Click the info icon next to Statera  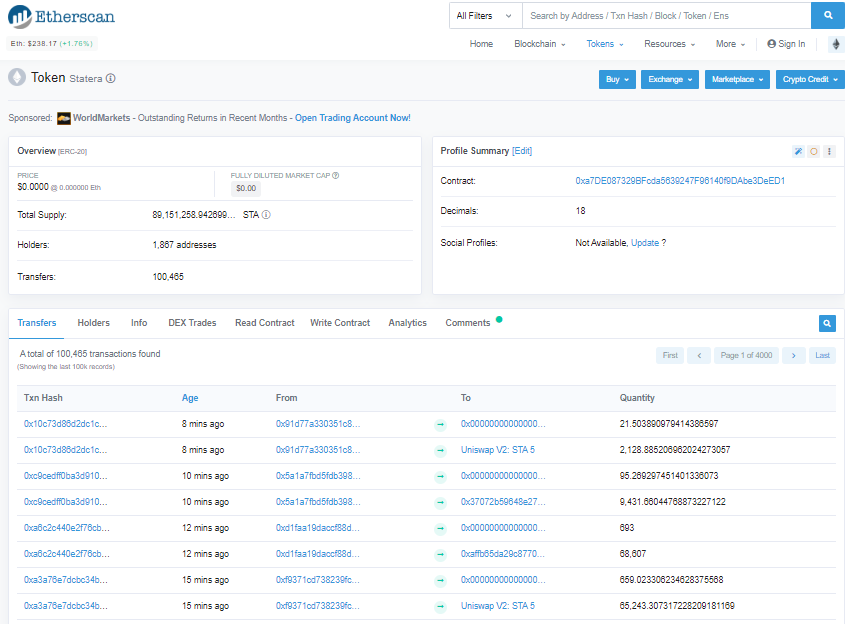coord(110,79)
